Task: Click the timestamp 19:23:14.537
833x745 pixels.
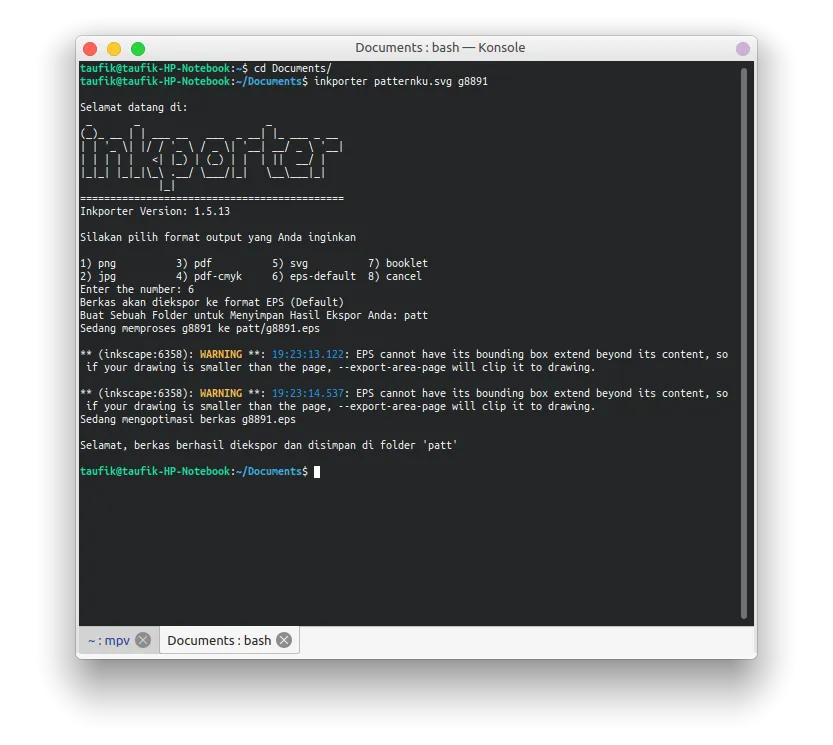Action: [308, 393]
